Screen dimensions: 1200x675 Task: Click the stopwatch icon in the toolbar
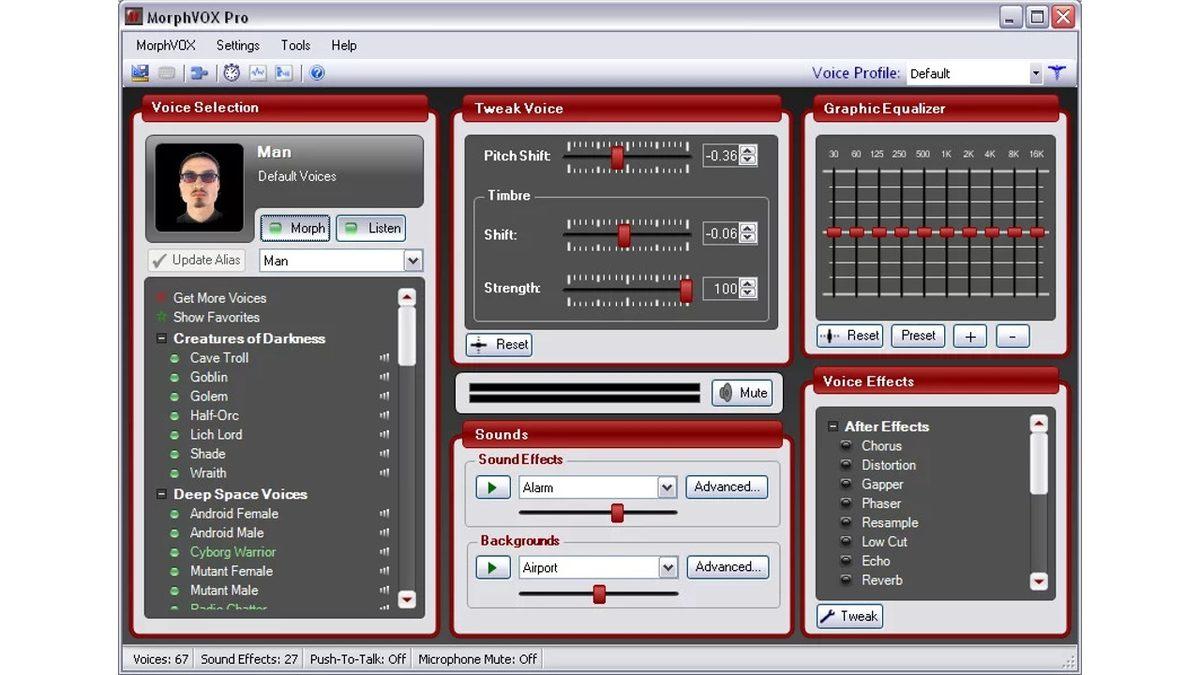231,73
